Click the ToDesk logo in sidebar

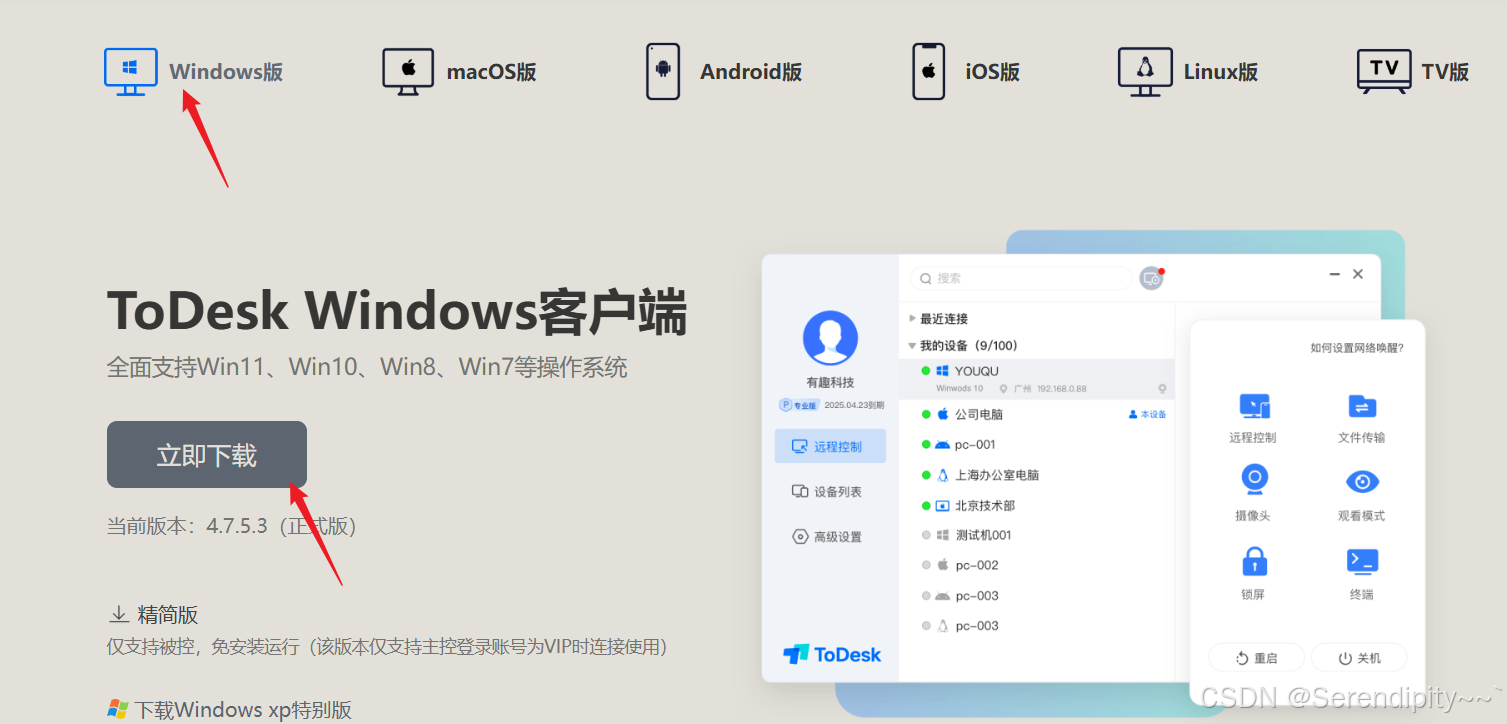[832, 654]
